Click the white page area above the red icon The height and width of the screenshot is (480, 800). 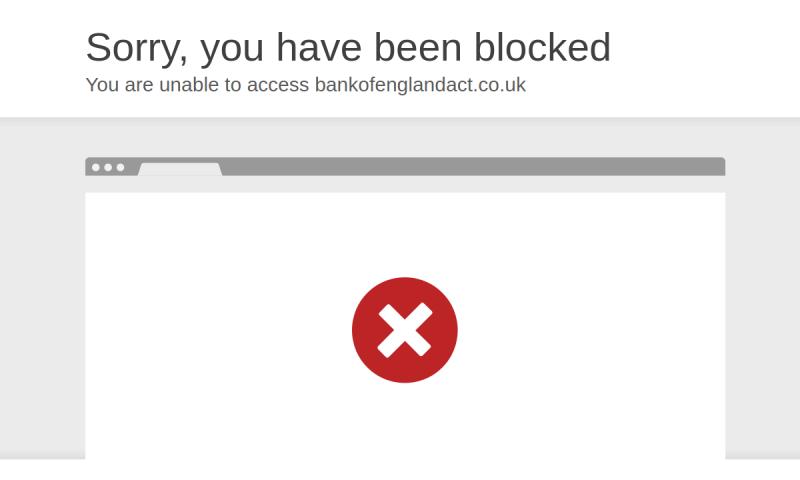pos(405,235)
